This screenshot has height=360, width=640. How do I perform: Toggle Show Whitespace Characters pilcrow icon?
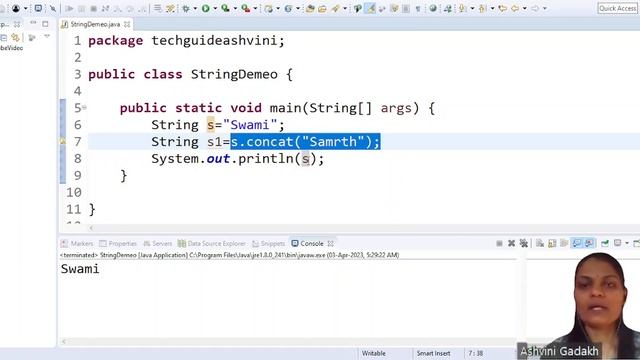click(x=418, y=8)
